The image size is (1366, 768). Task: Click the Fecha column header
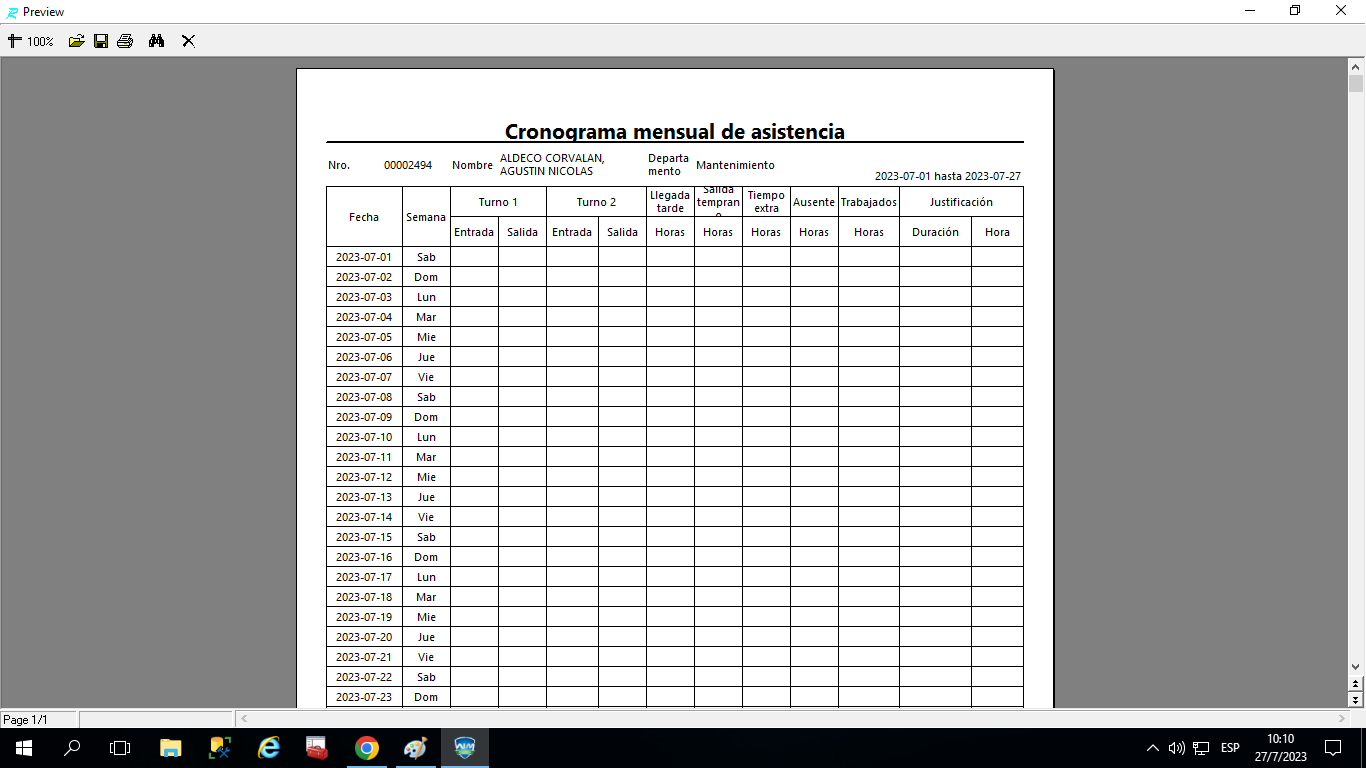[x=364, y=217]
